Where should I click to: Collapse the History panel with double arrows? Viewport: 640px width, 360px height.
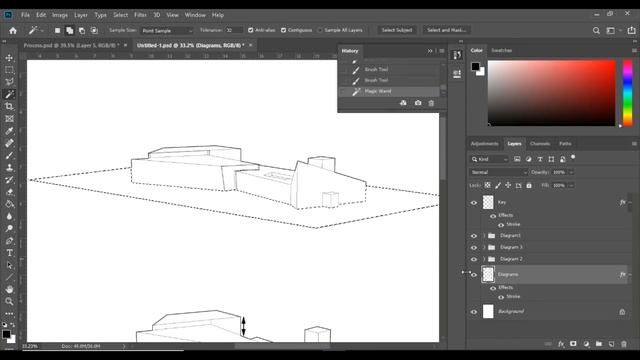click(x=430, y=51)
